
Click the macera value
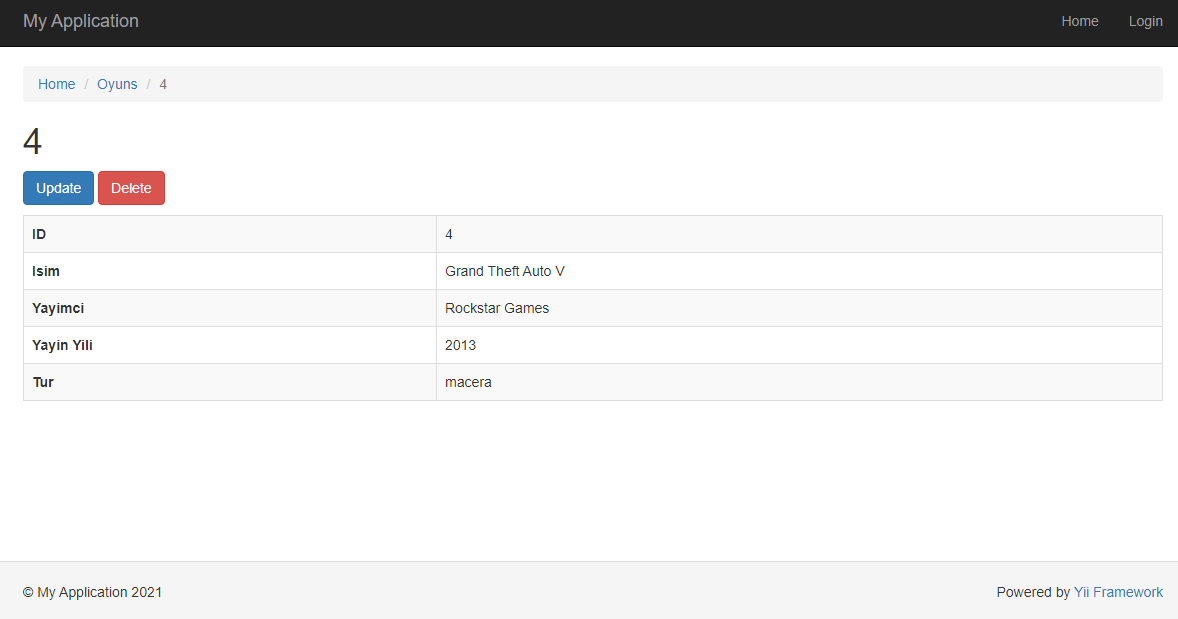[x=468, y=382]
